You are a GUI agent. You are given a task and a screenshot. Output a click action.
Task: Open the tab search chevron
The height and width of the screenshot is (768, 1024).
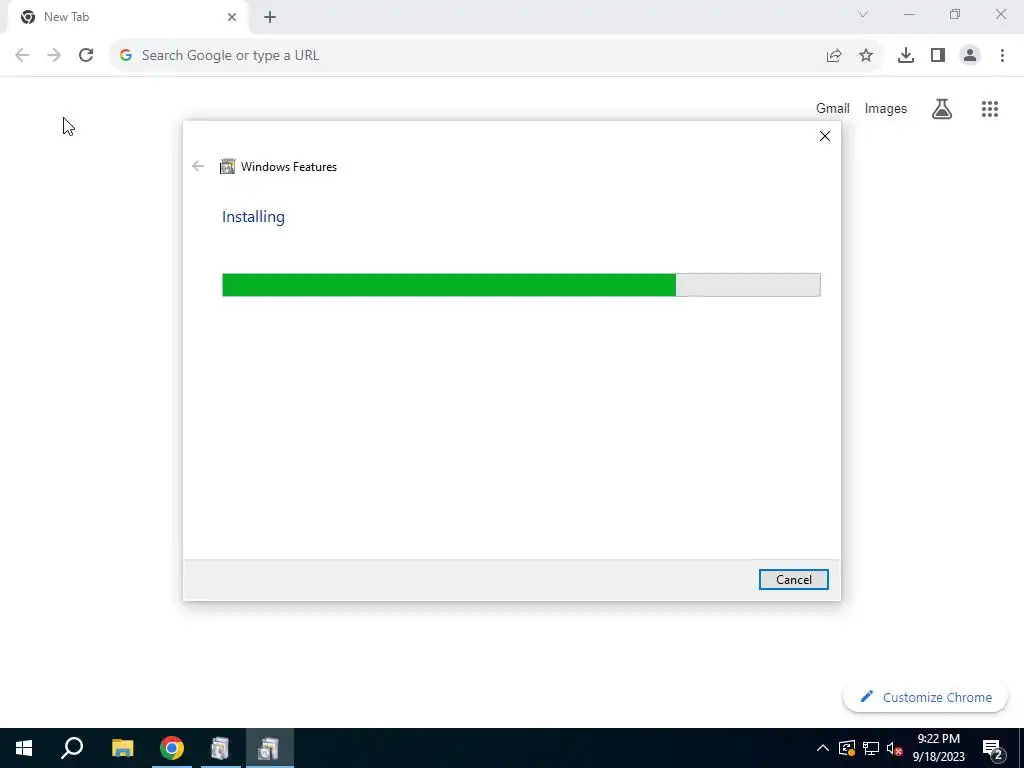863,14
